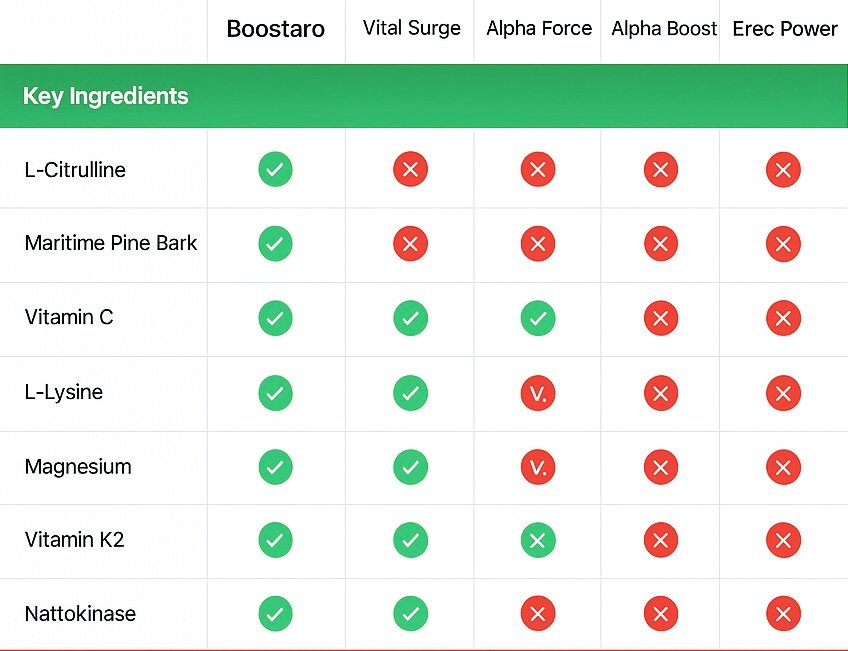Select the Alpha Force column header
The height and width of the screenshot is (651, 848).
coord(539,28)
